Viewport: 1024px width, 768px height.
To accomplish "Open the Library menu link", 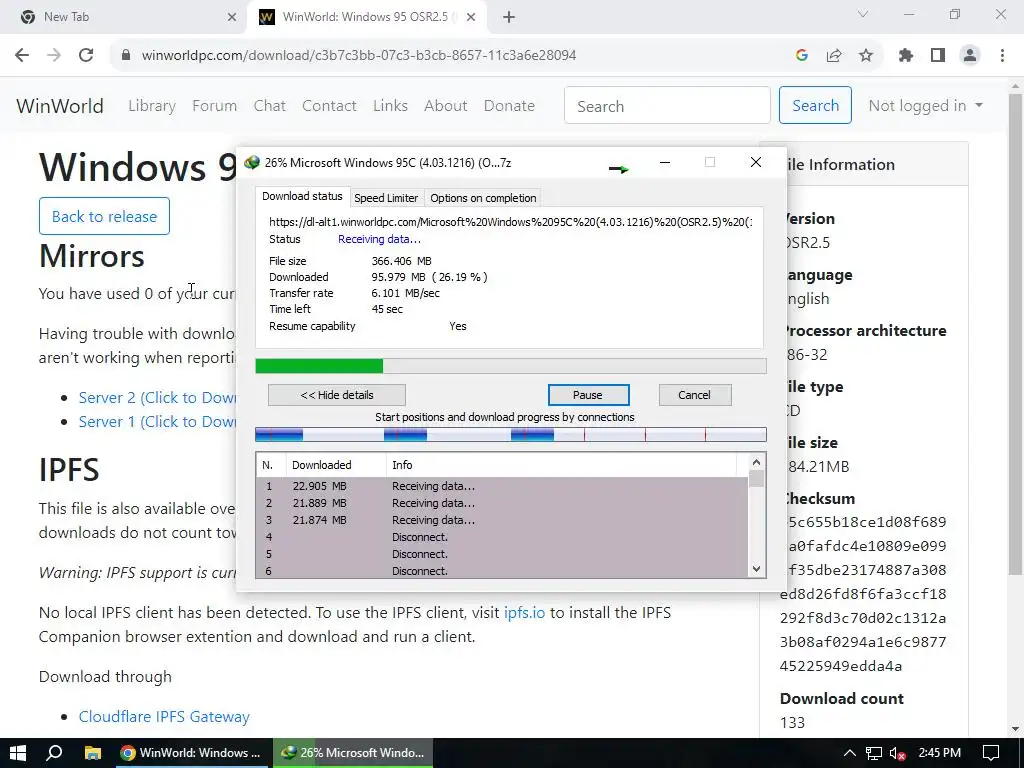I will 152,106.
